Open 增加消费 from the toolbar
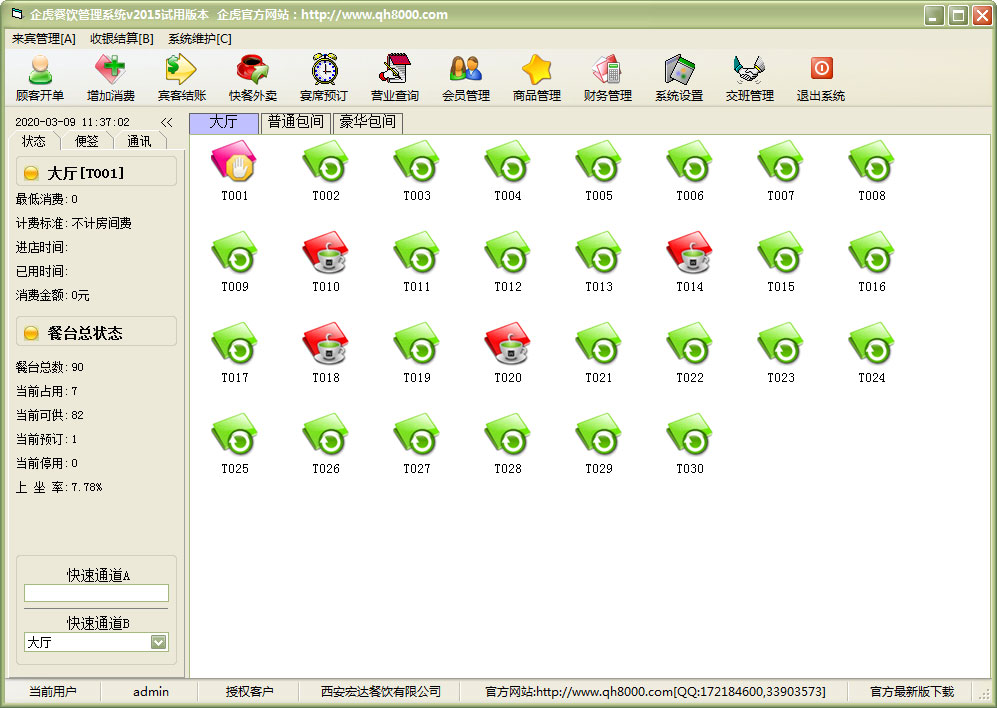 [x=110, y=78]
